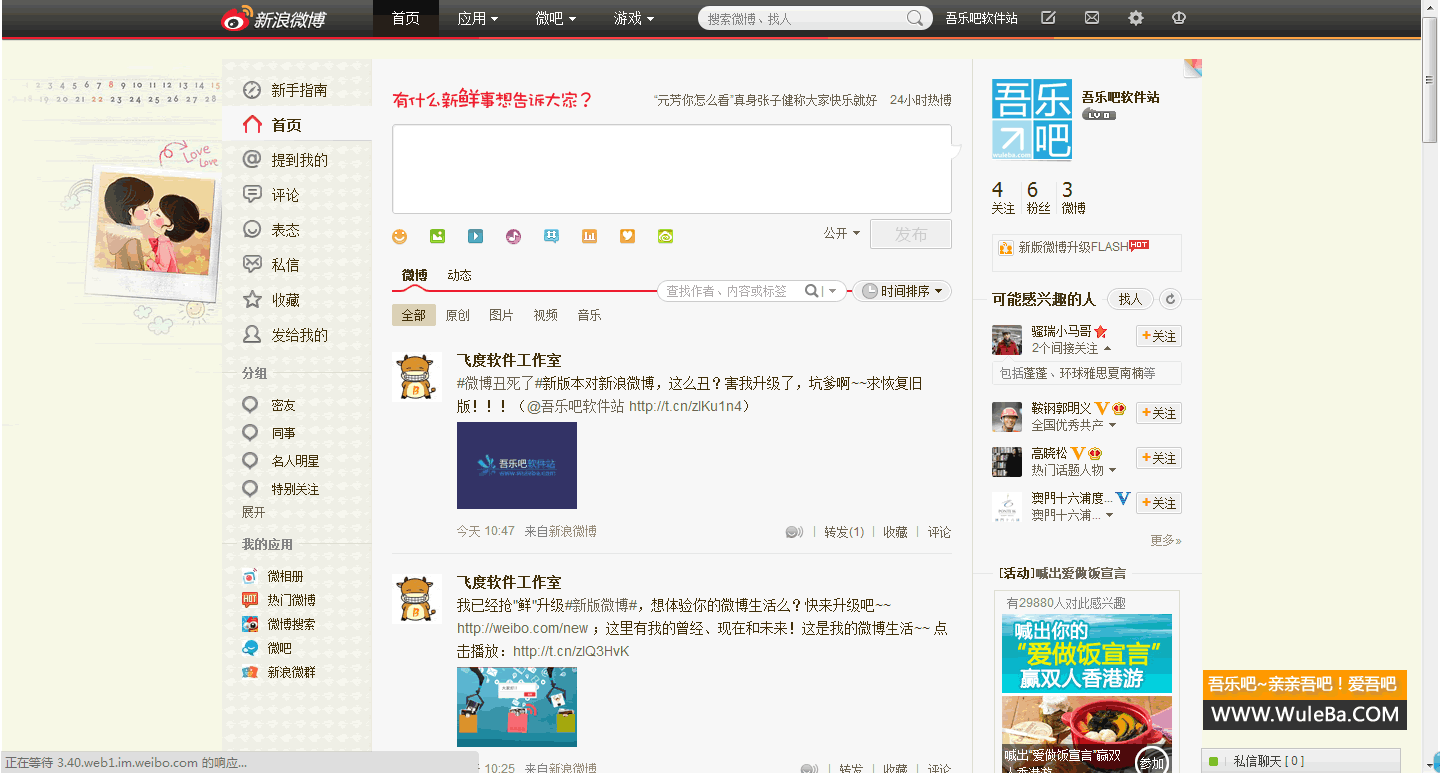Open the link http://t.cn/zlKu1n4
Image resolution: width=1440 pixels, height=773 pixels.
(x=685, y=407)
